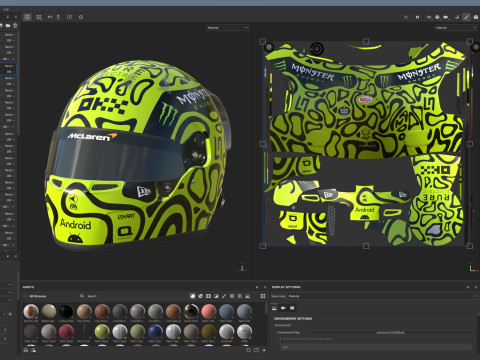The image size is (480, 360).
Task: Toggle the assets grid view icon
Action: [x=263, y=296]
